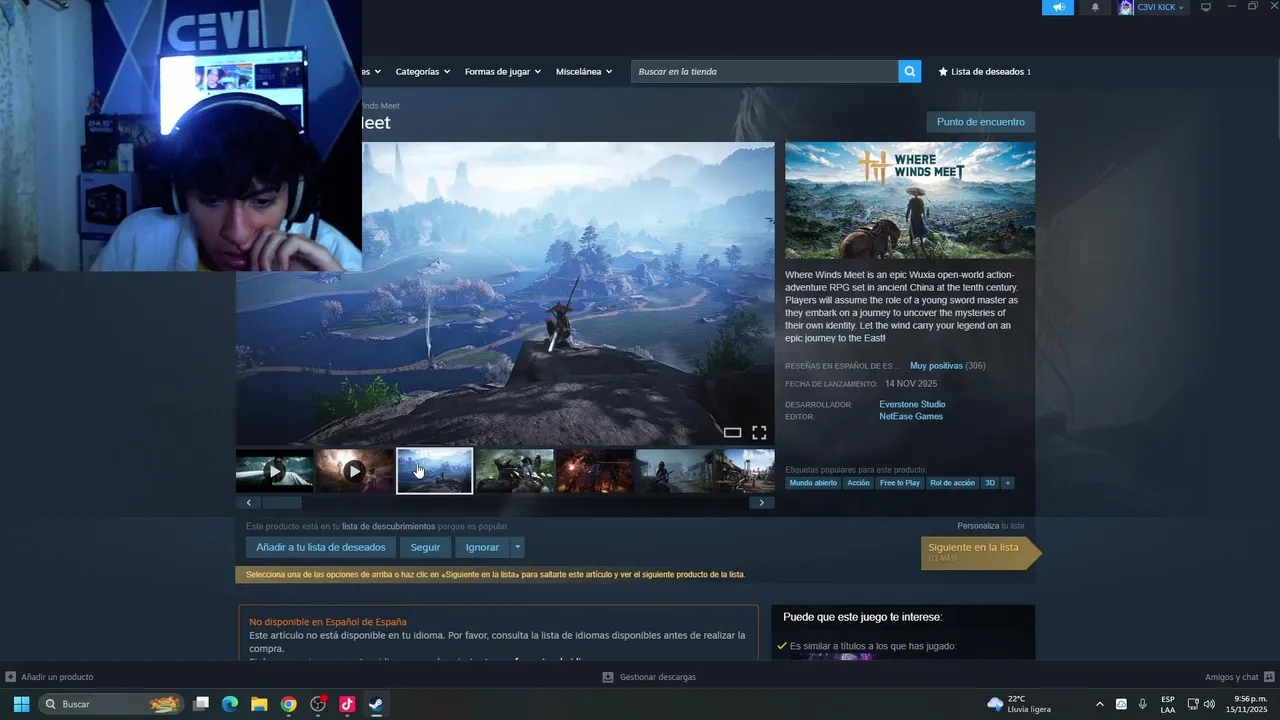Open OBS Studio from the taskbar

(318, 704)
